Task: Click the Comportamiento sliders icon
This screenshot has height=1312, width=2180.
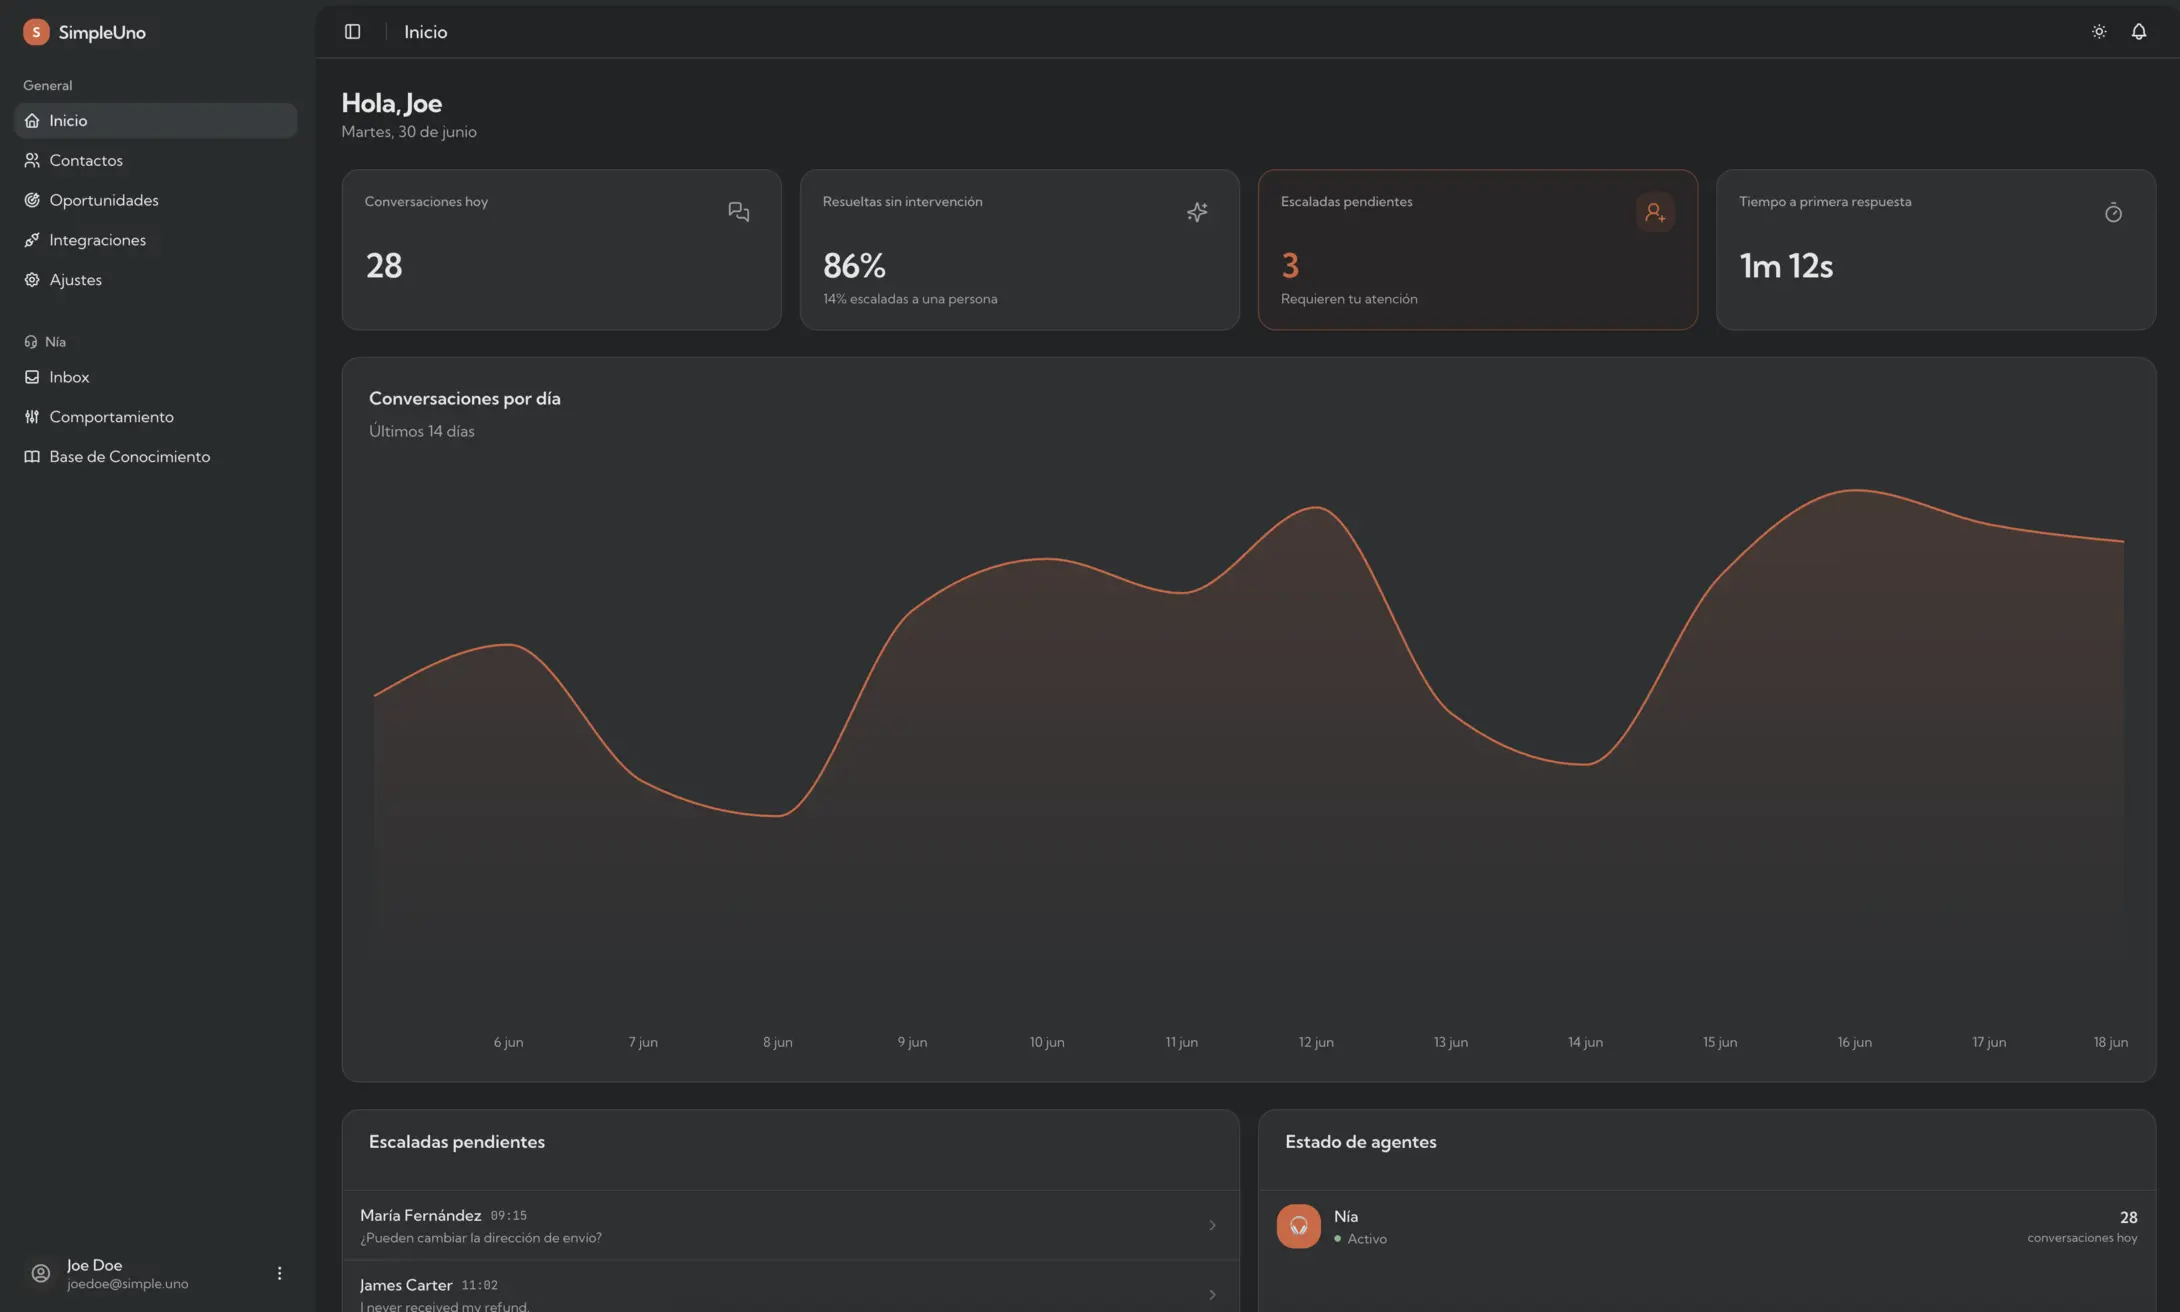Action: point(32,417)
